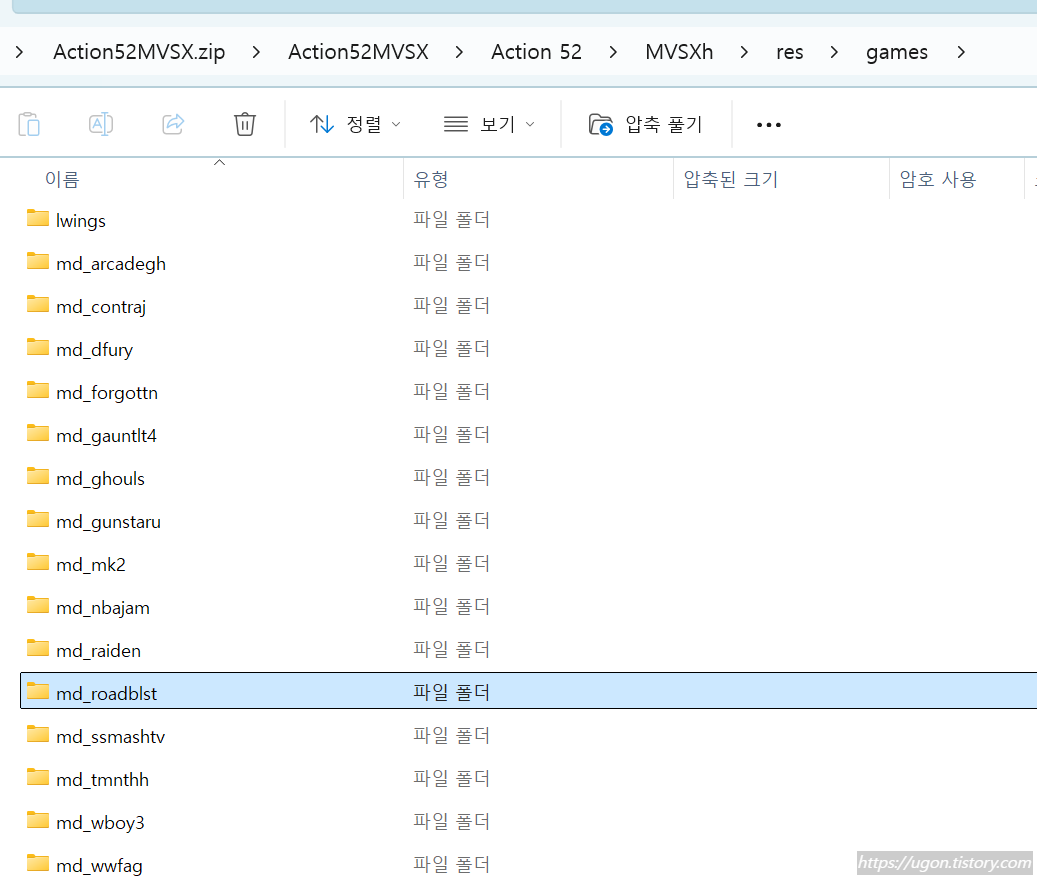Click the md_gunstaru folder name

pyautogui.click(x=108, y=522)
